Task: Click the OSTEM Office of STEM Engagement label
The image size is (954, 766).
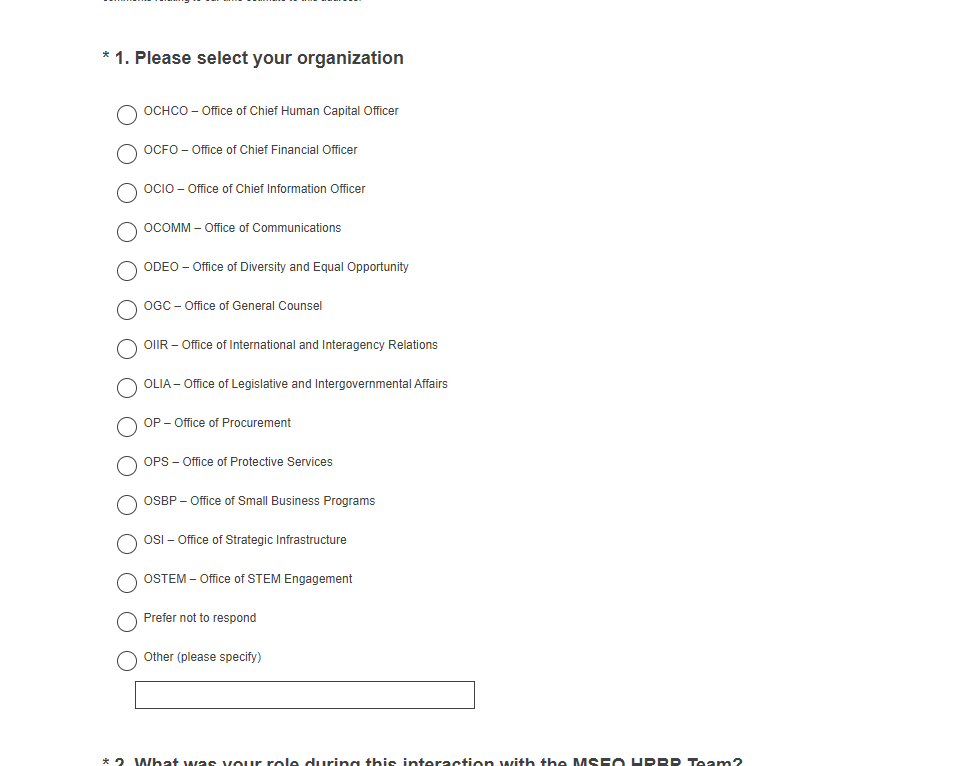Action: 248,579
